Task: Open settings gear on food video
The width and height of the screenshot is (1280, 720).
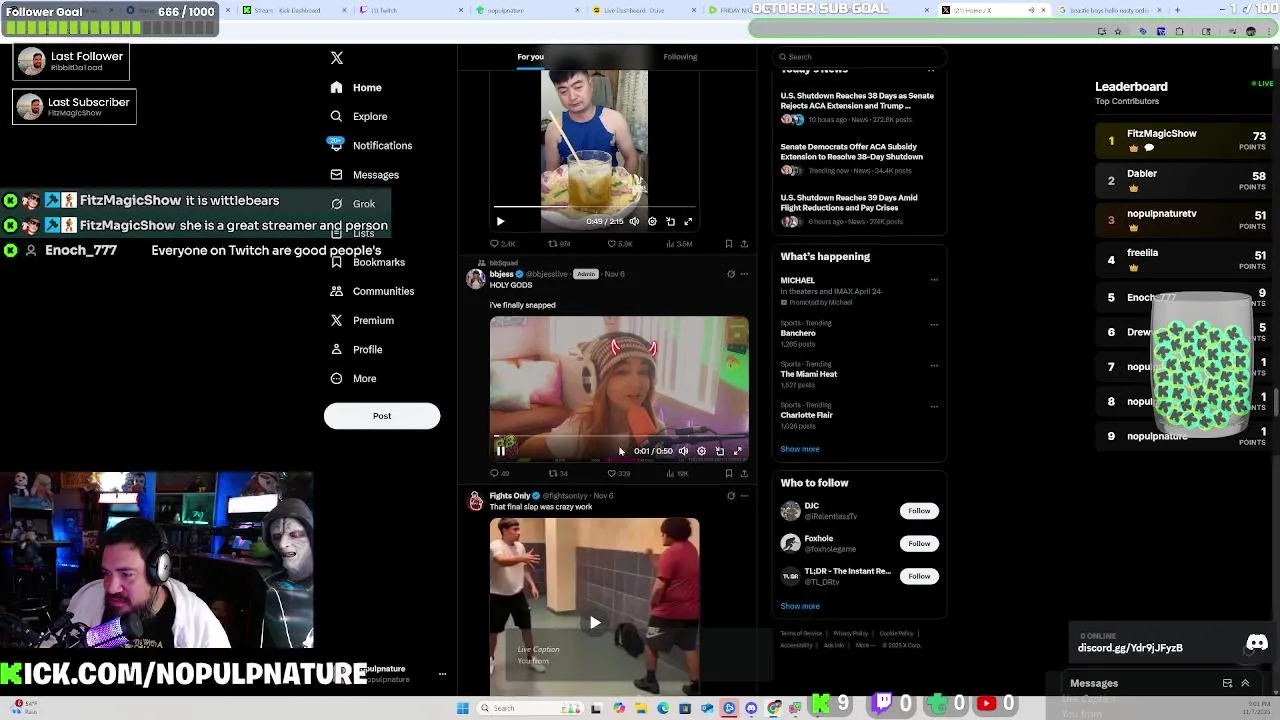Action: (652, 222)
